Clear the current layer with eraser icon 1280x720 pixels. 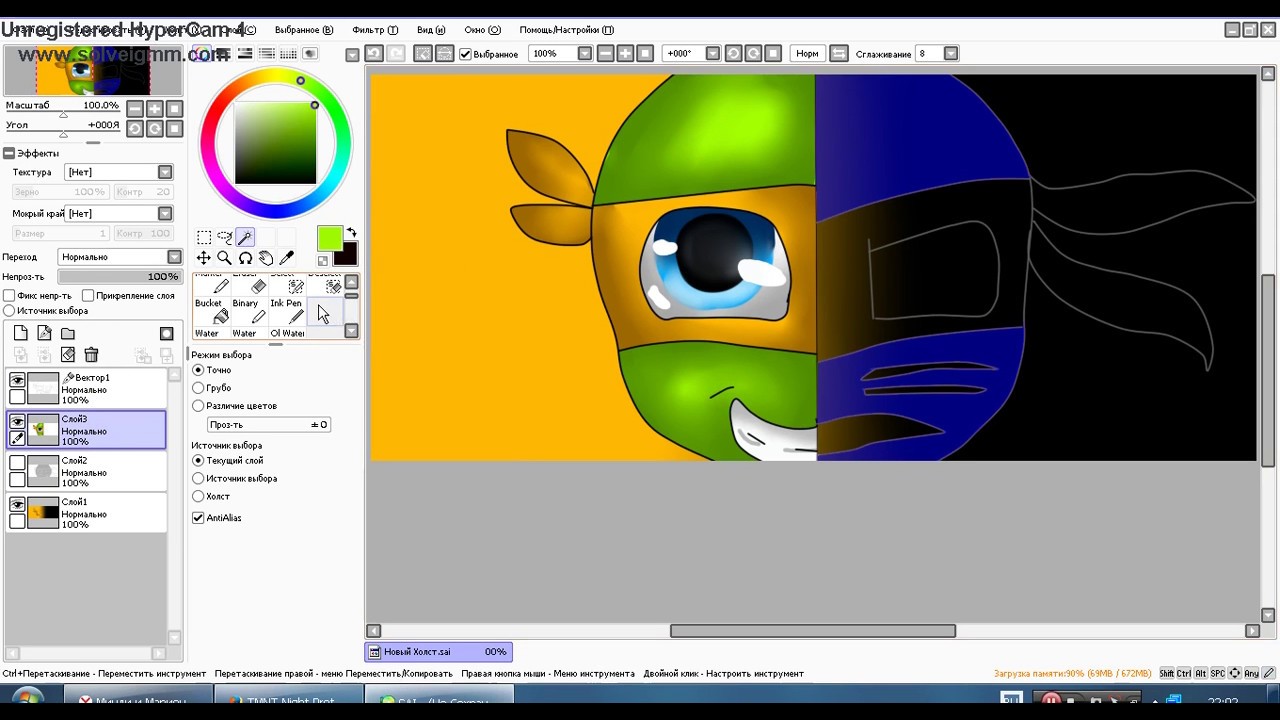click(68, 354)
